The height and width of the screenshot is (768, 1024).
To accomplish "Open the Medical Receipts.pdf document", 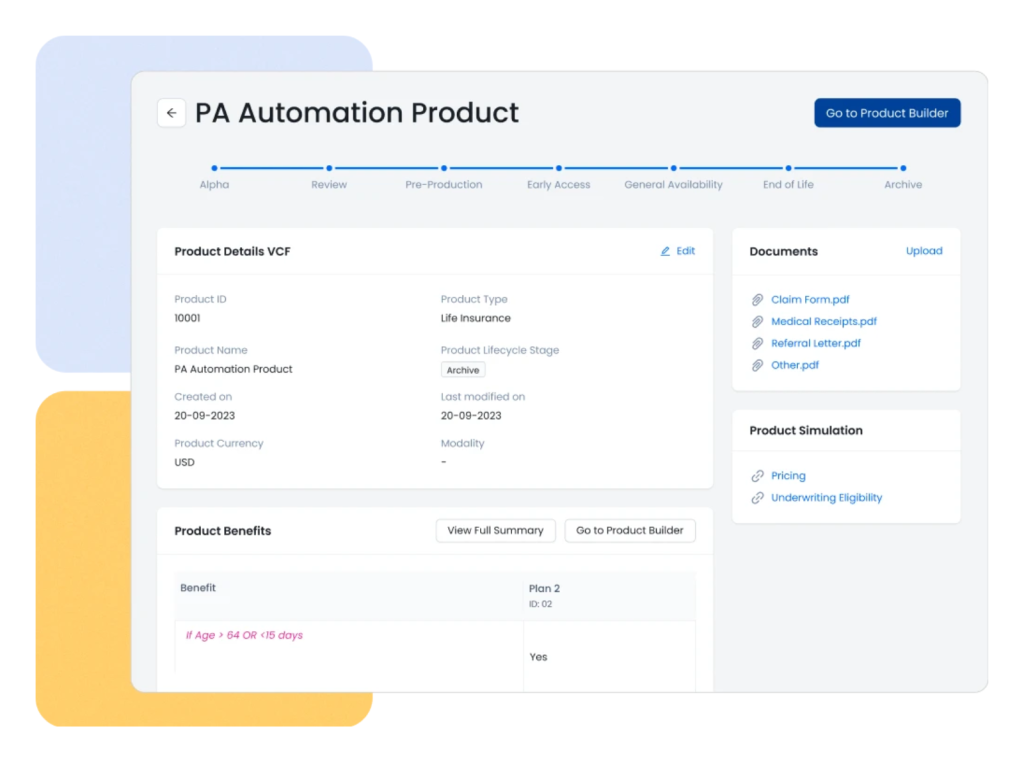I will click(824, 322).
